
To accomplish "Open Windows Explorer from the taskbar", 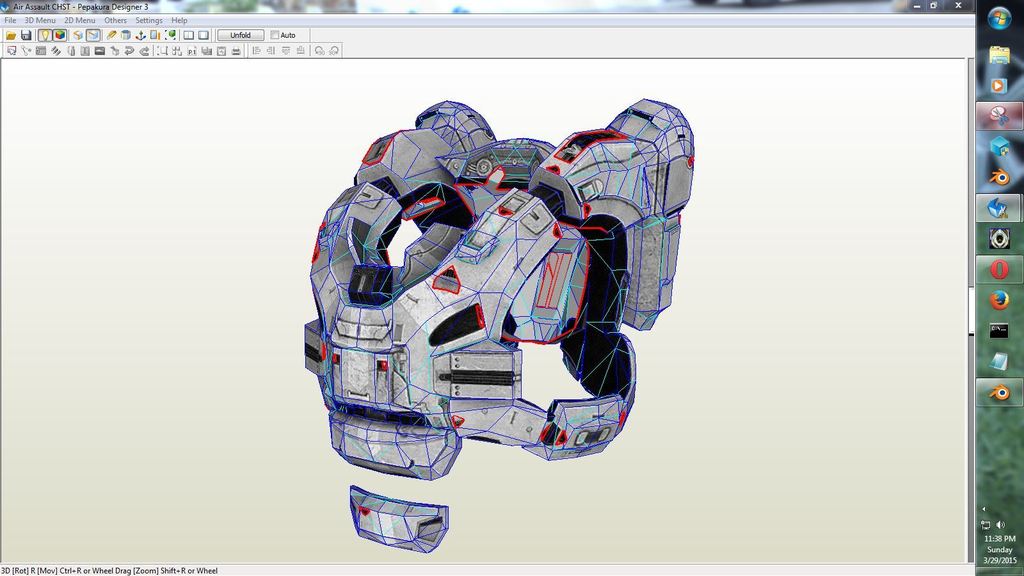I will pos(999,55).
